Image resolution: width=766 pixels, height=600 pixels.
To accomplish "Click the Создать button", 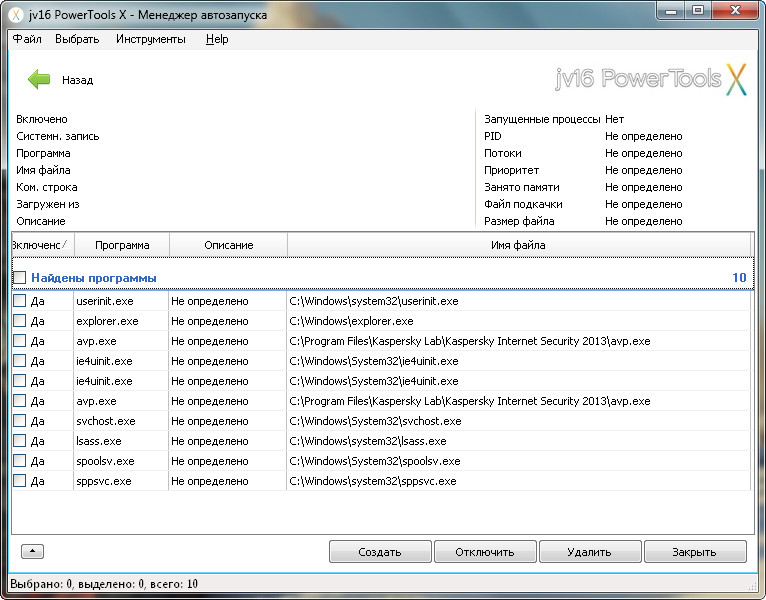I will click(380, 552).
